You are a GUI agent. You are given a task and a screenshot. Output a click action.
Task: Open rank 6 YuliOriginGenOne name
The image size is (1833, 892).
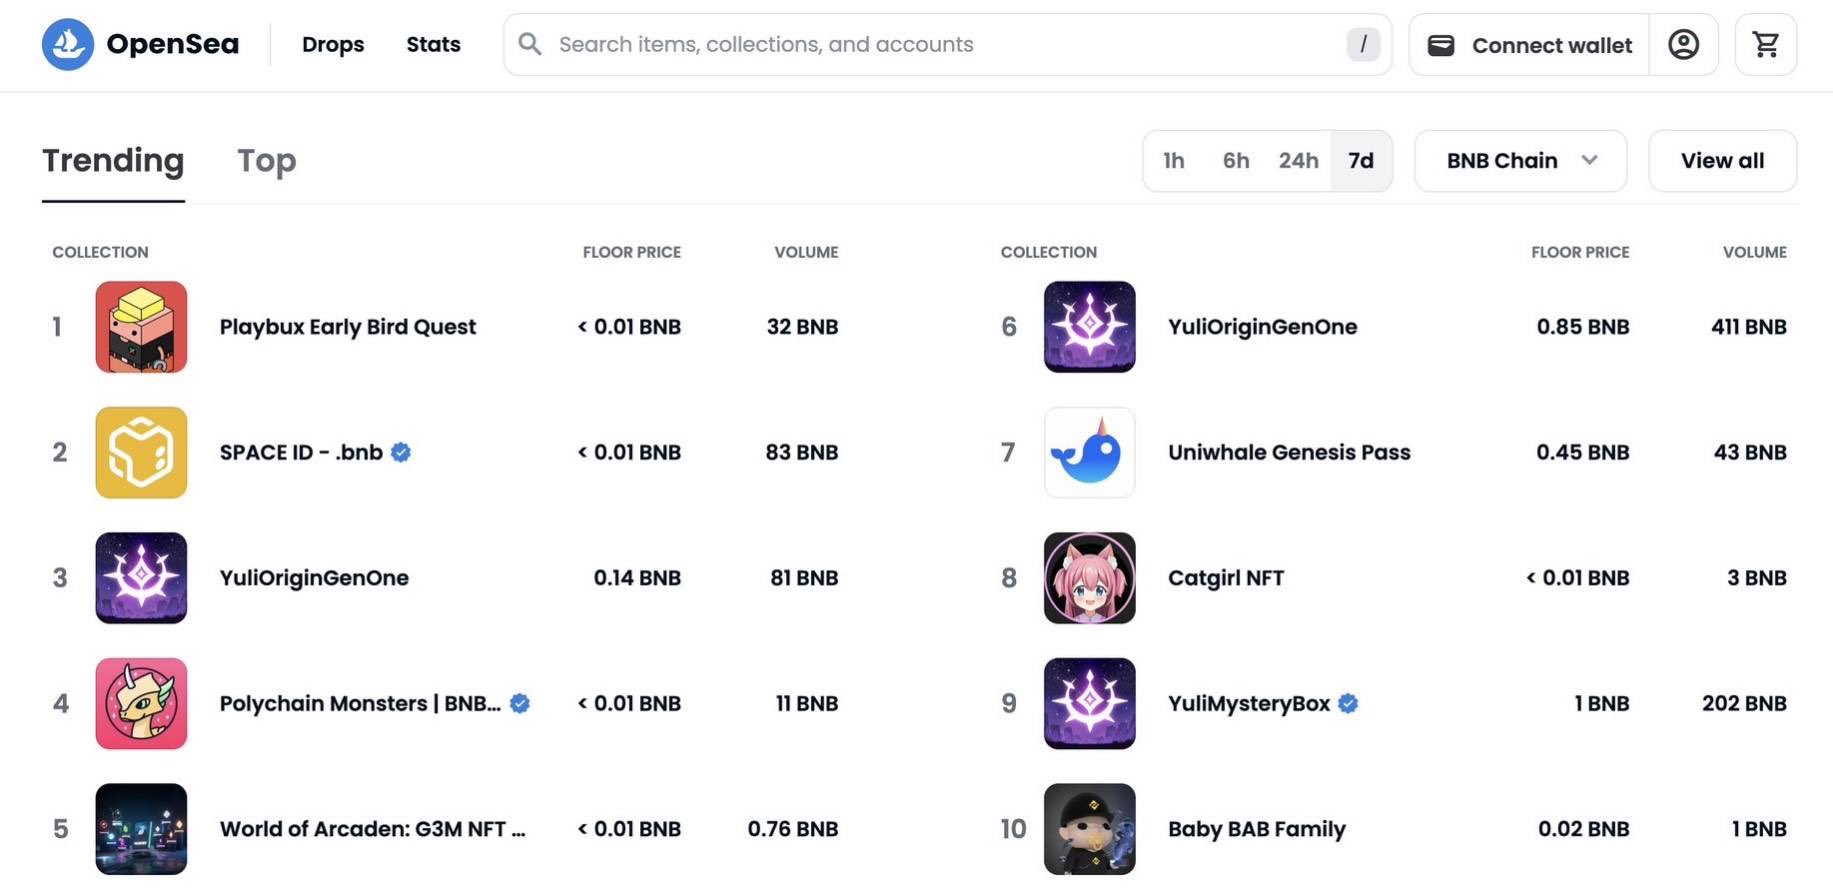tap(1263, 327)
